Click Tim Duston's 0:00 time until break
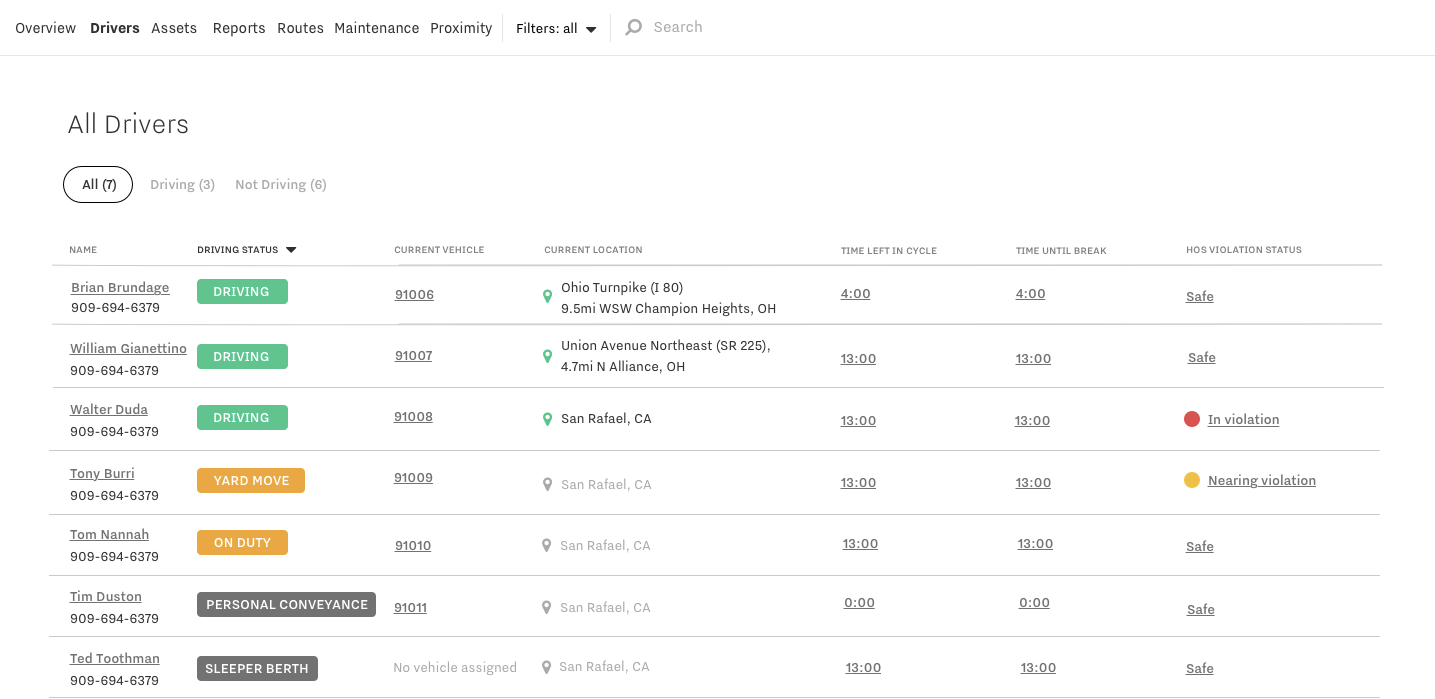Image resolution: width=1435 pixels, height=699 pixels. click(x=1035, y=603)
